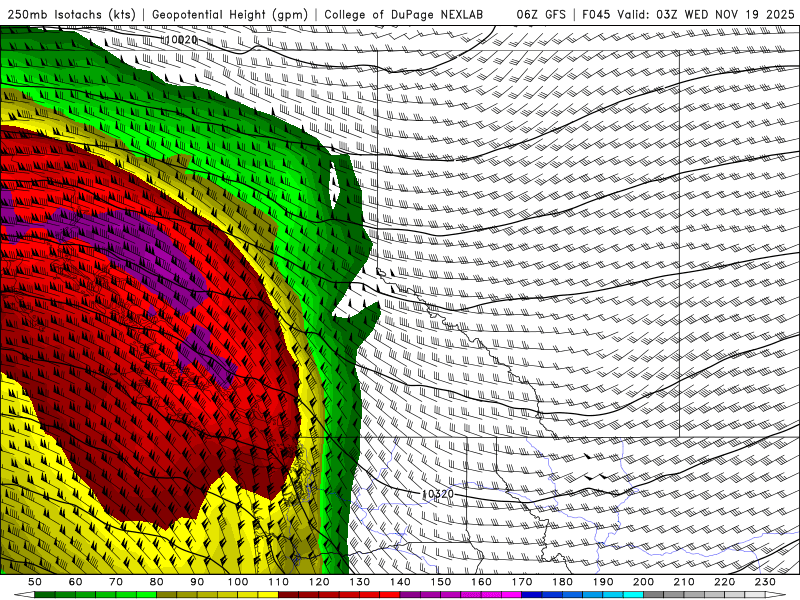Click the 230 value on the color scale
Viewport: 800px width, 600px height.
click(x=765, y=582)
